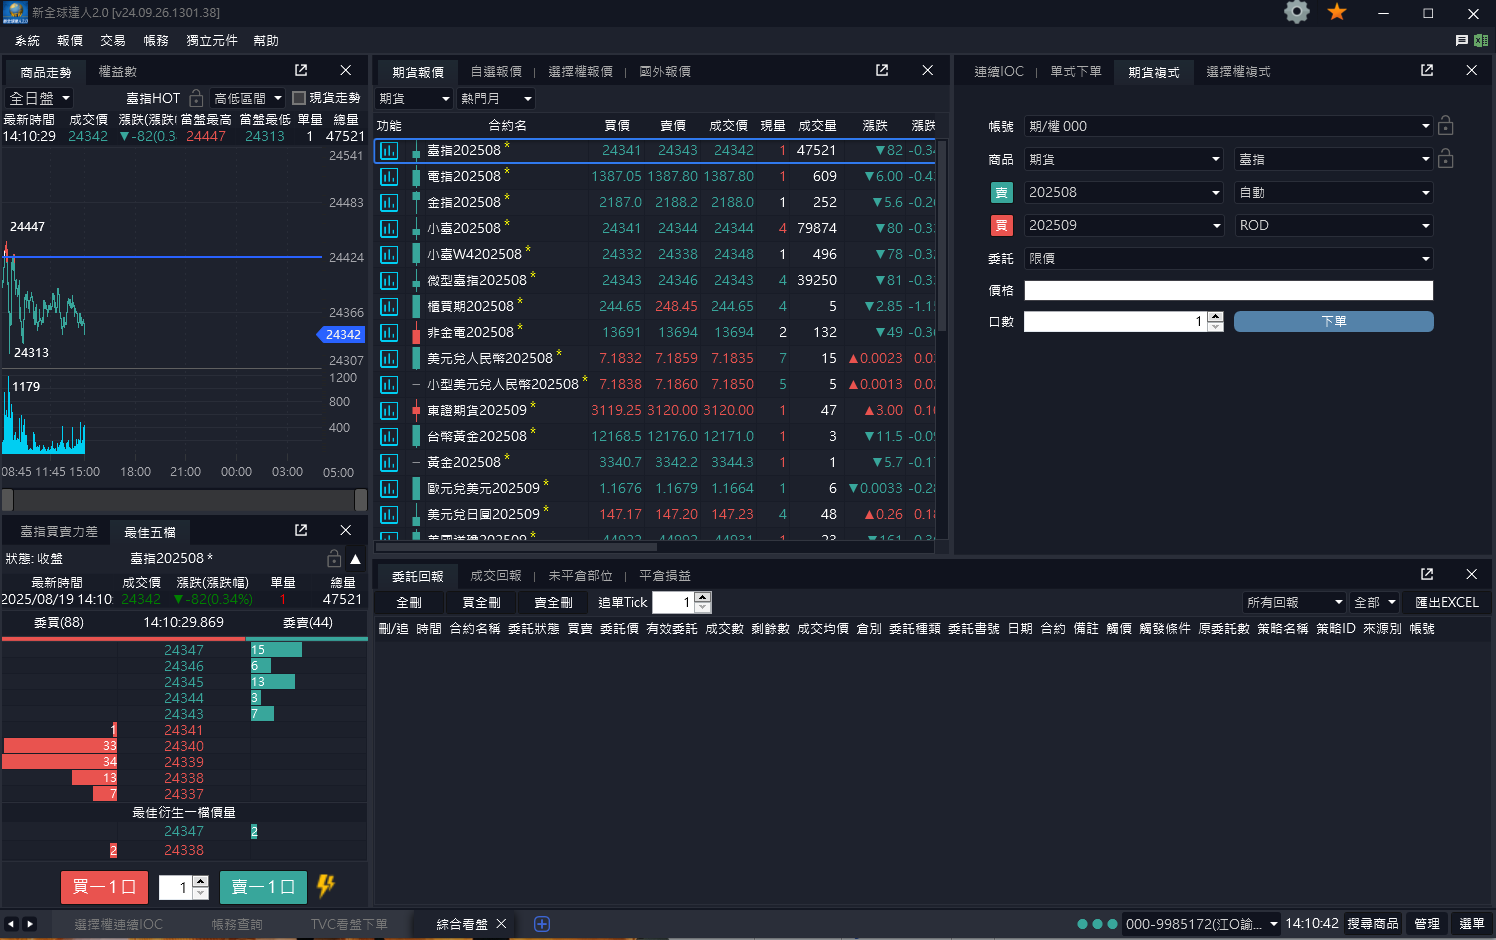Viewport: 1496px width, 940px height.
Task: Enable the 現貨走勢 checkbox
Action: 298,96
